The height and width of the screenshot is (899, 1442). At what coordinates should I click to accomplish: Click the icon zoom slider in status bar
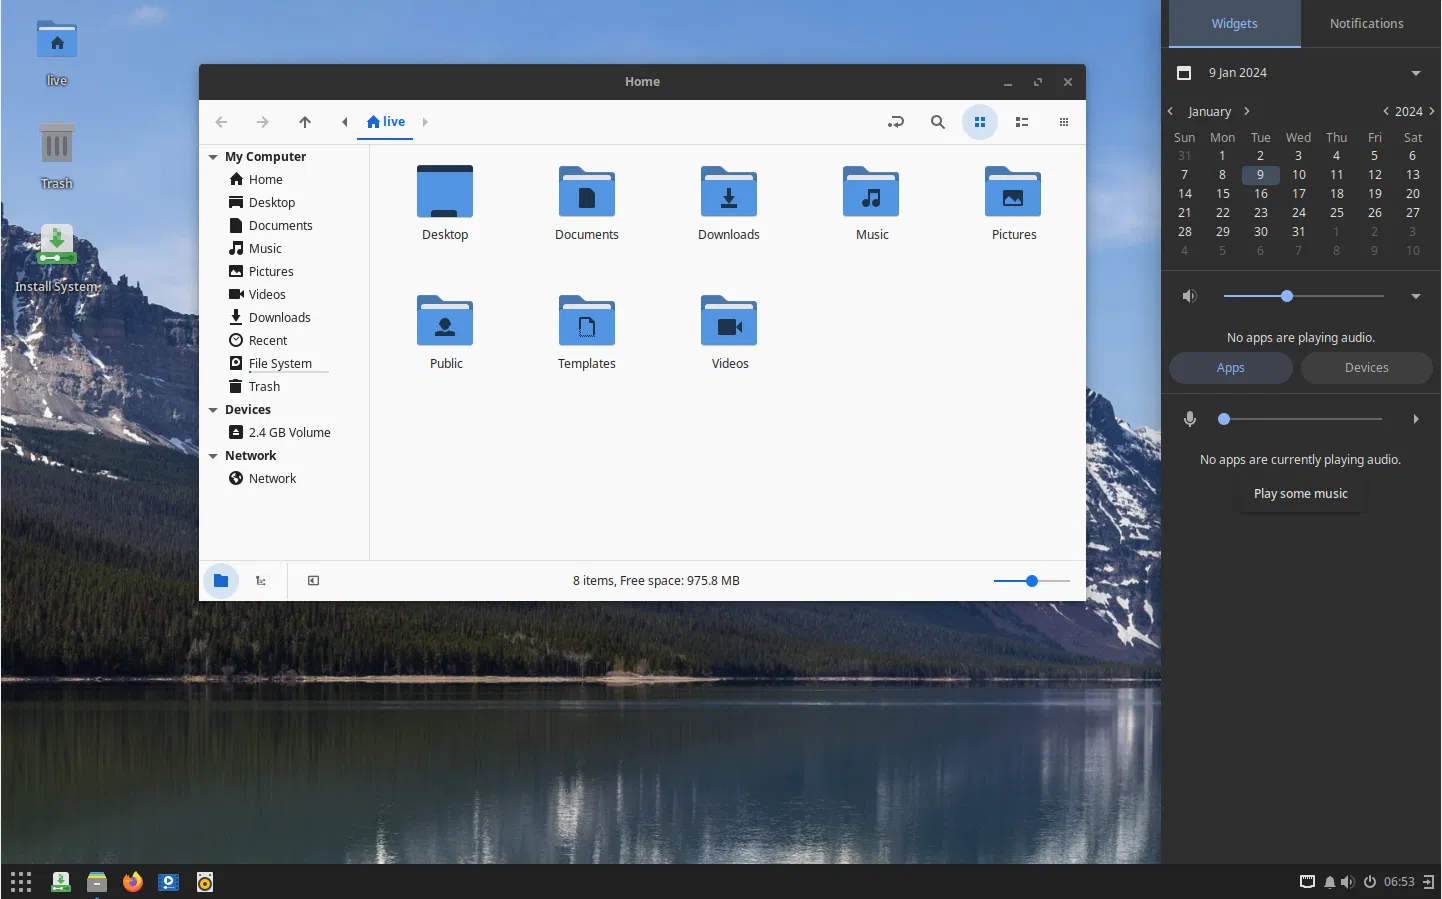(1031, 581)
